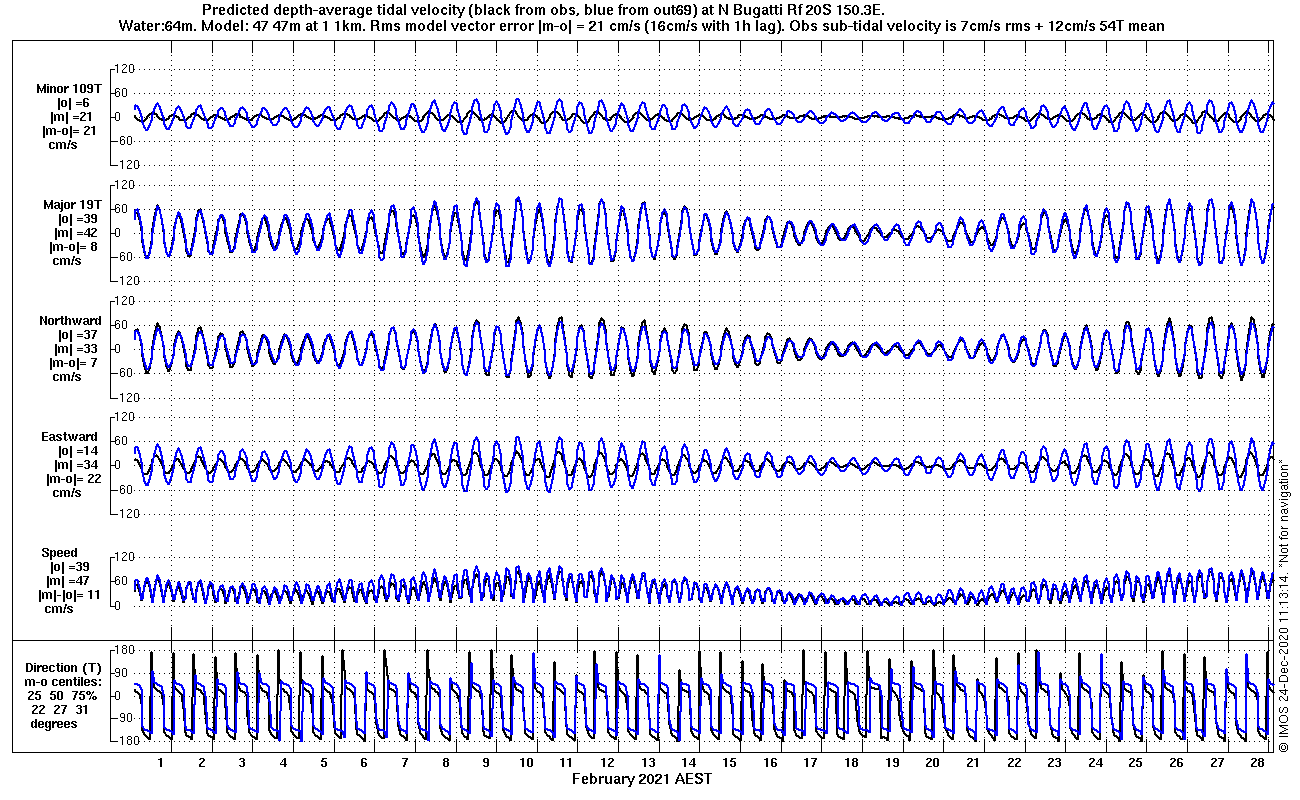Image resolution: width=1300 pixels, height=800 pixels.
Task: Click the '25 50 75%' centile header
Action: (61, 696)
